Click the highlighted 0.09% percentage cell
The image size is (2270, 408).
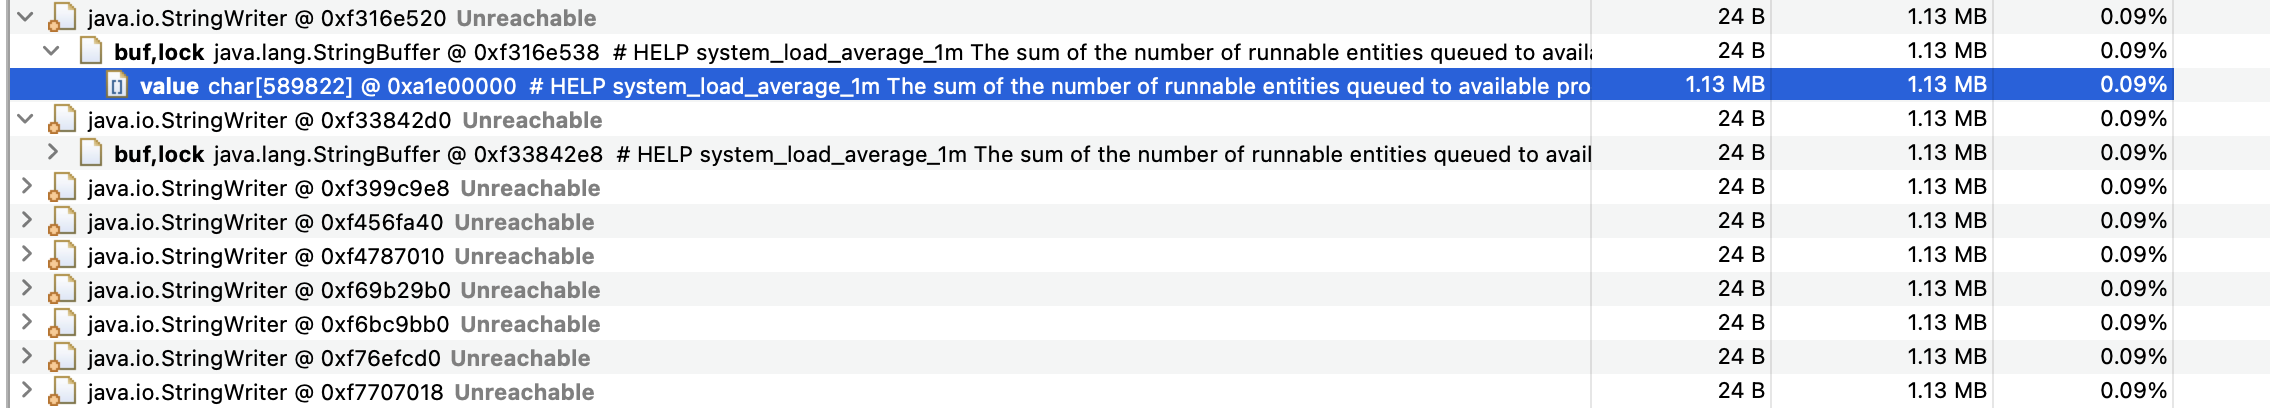point(2133,85)
